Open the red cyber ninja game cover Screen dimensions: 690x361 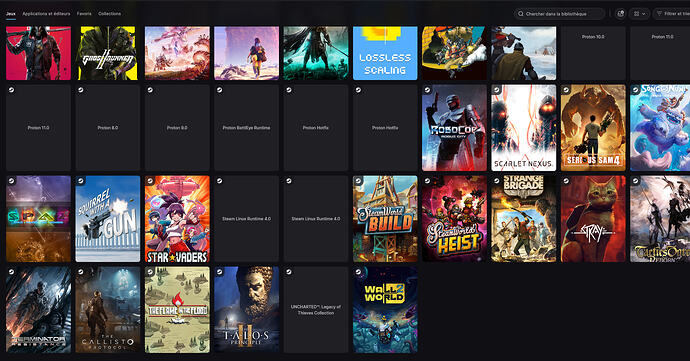pyautogui.click(x=38, y=53)
